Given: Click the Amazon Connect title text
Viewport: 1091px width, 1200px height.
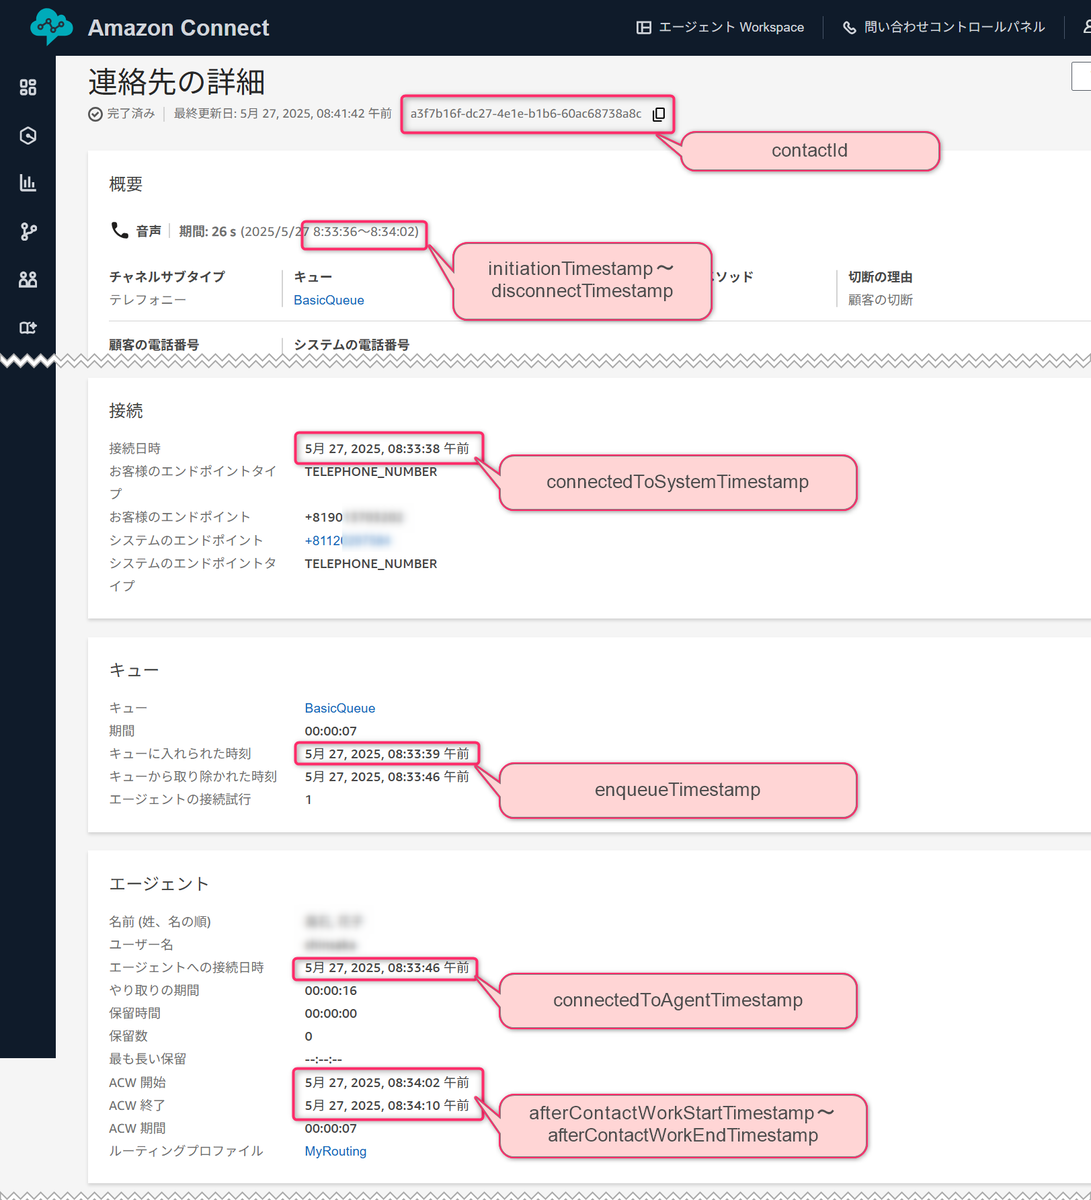Looking at the screenshot, I should [x=178, y=28].
